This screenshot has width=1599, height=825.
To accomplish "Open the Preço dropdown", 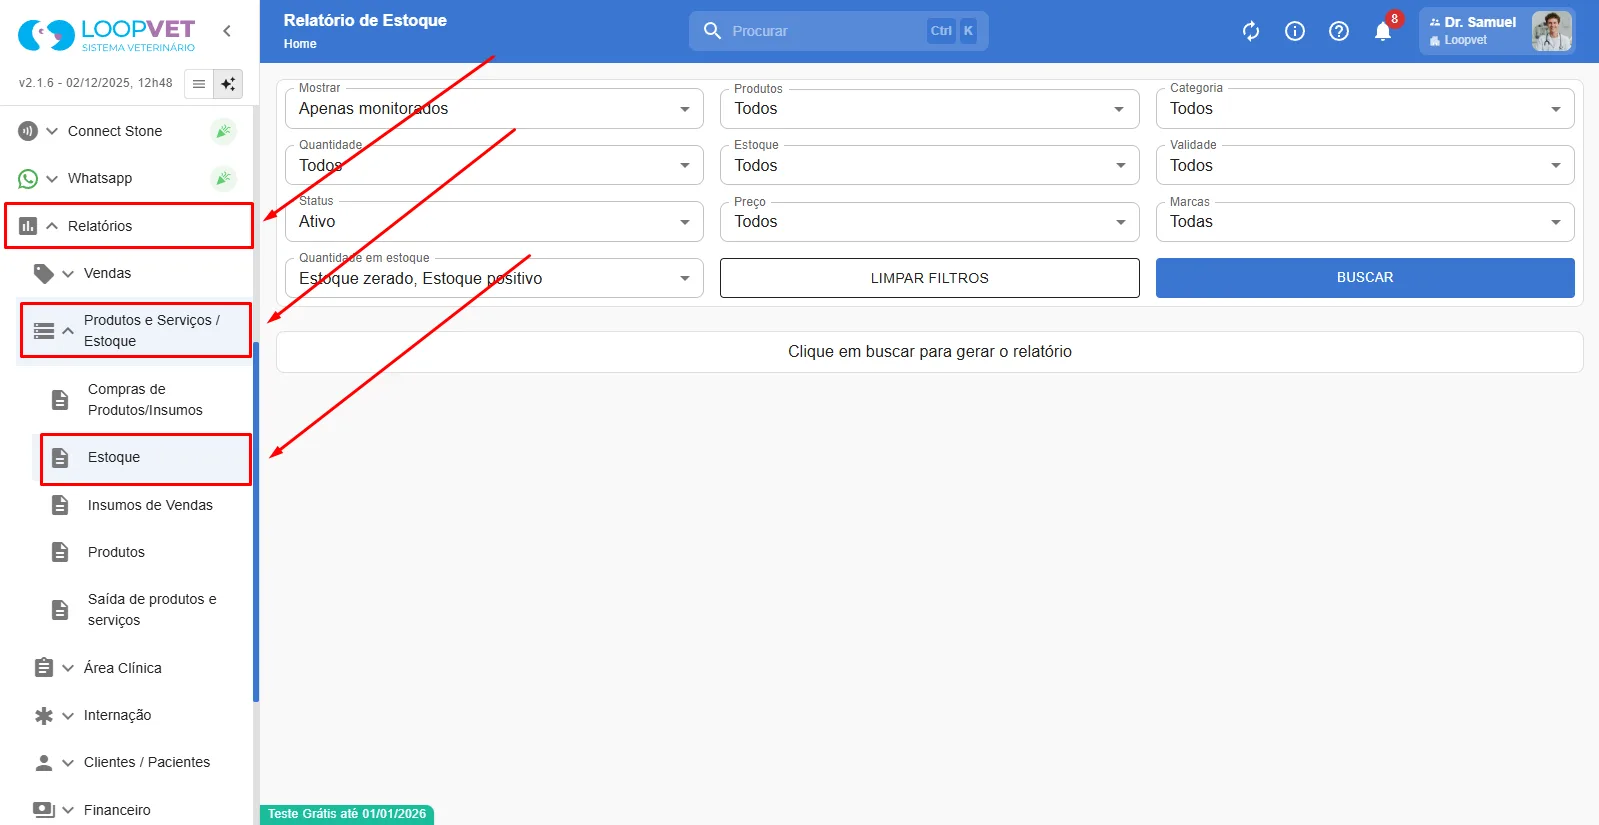I will (x=929, y=222).
